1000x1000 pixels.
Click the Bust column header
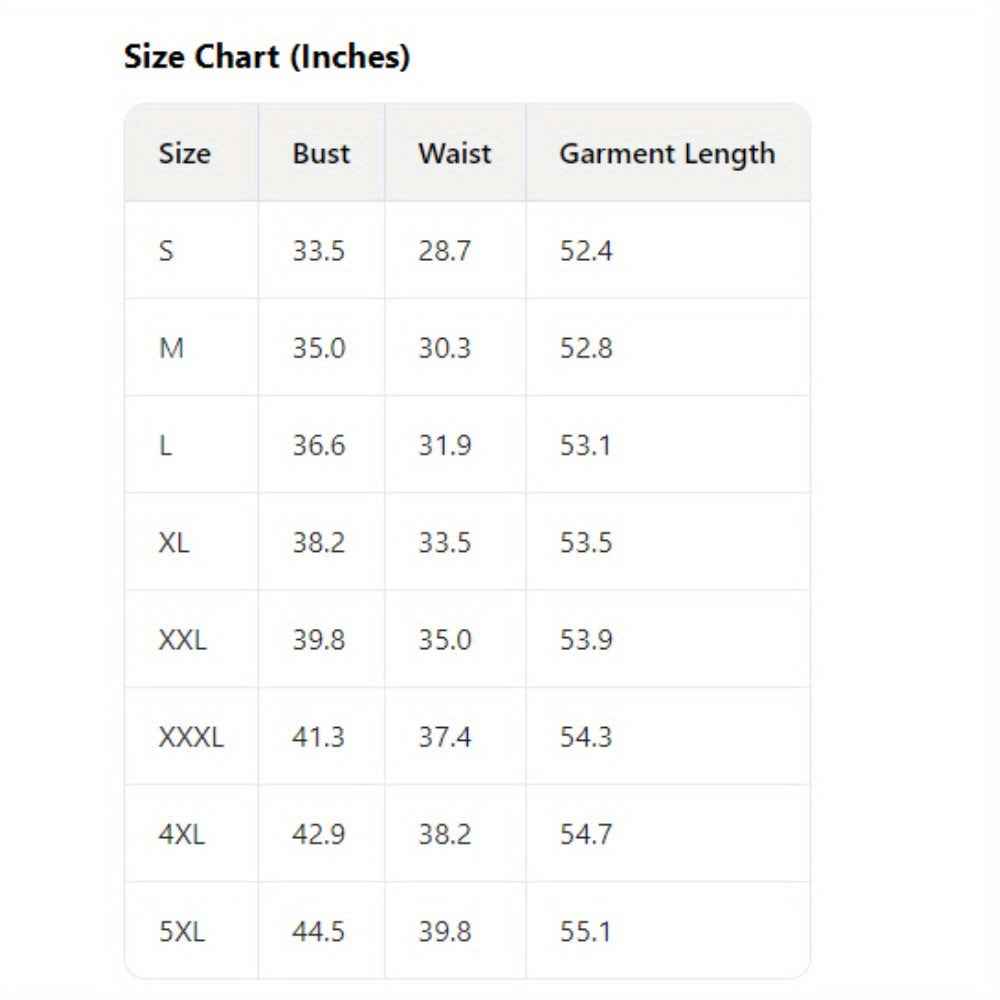tap(321, 154)
